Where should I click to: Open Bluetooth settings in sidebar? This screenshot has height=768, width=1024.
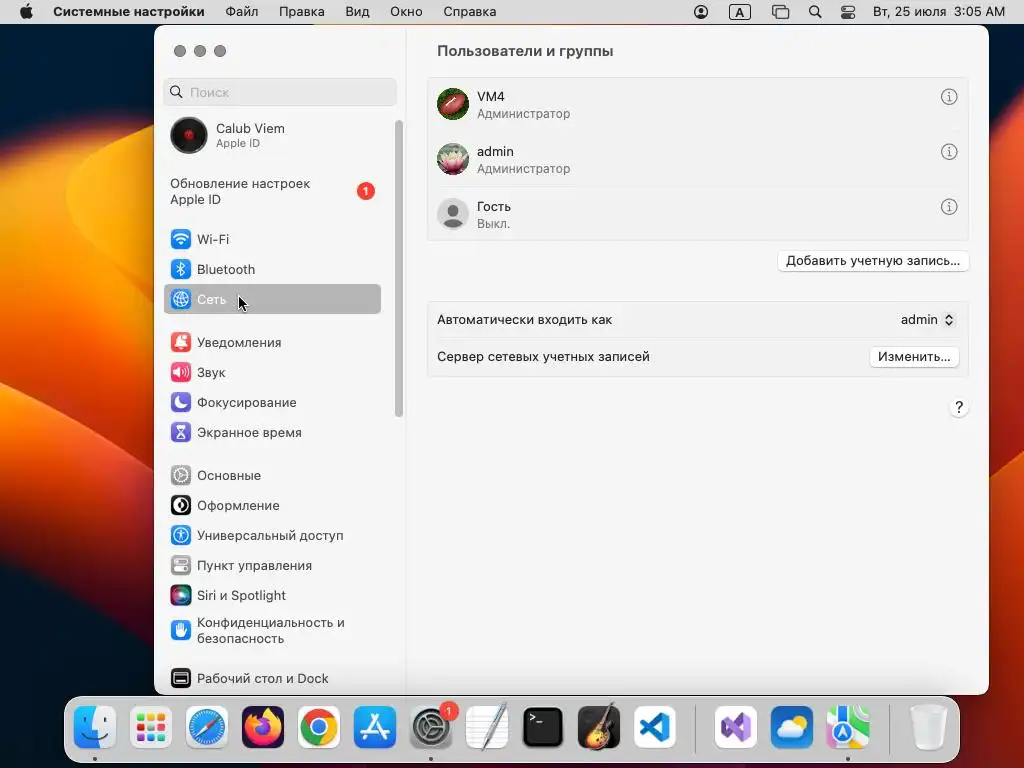[272, 269]
